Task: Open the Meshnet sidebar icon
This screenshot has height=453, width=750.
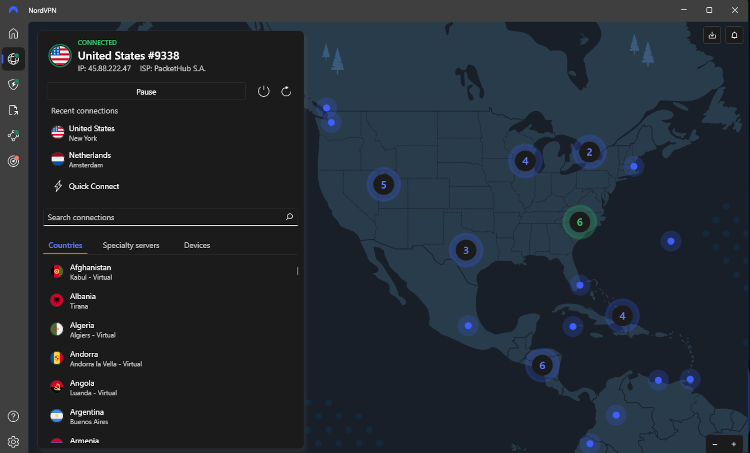Action: pos(13,135)
